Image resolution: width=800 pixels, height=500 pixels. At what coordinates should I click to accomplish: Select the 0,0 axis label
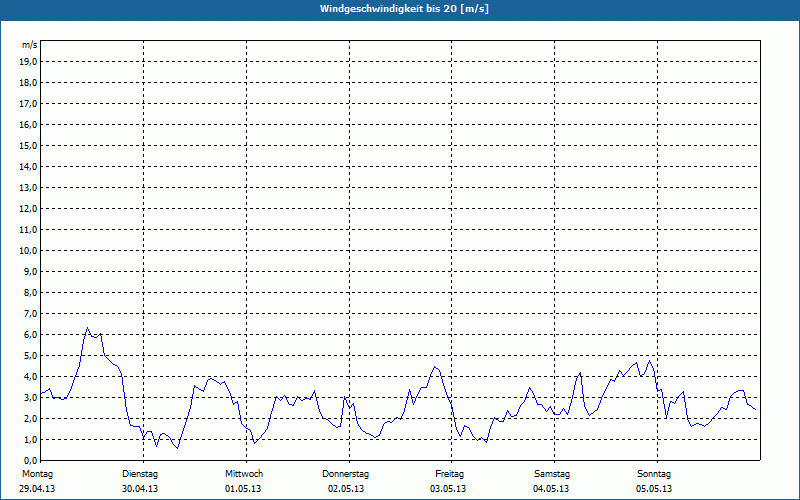[x=30, y=461]
